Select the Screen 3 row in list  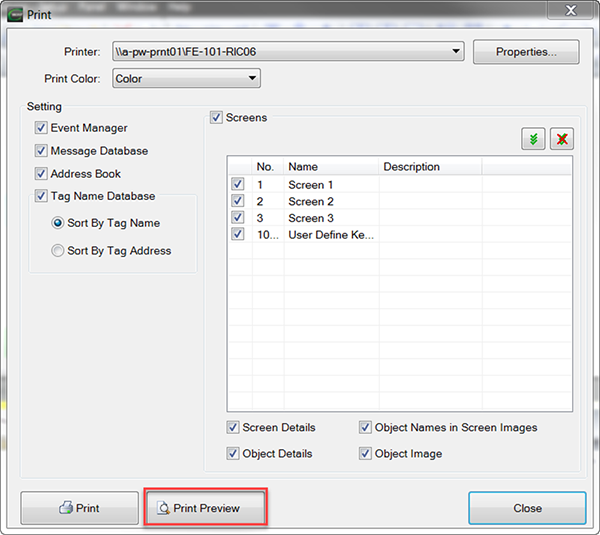[310, 218]
